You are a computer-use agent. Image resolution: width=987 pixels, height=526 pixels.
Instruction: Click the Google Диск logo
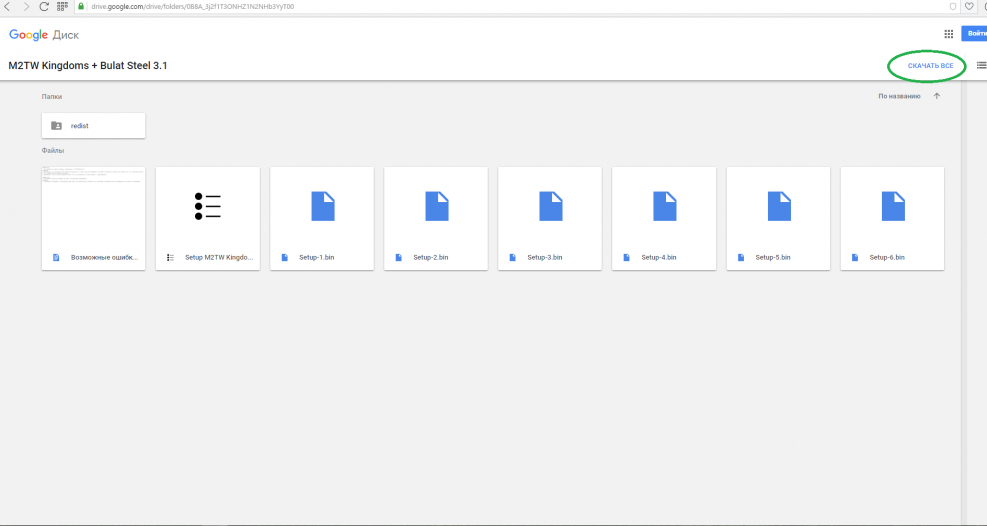pos(43,34)
